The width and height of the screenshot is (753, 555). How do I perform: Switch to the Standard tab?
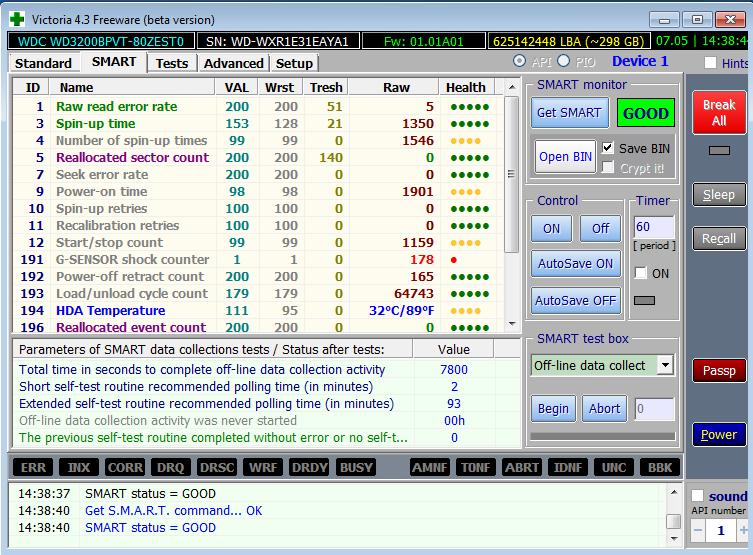tap(43, 63)
